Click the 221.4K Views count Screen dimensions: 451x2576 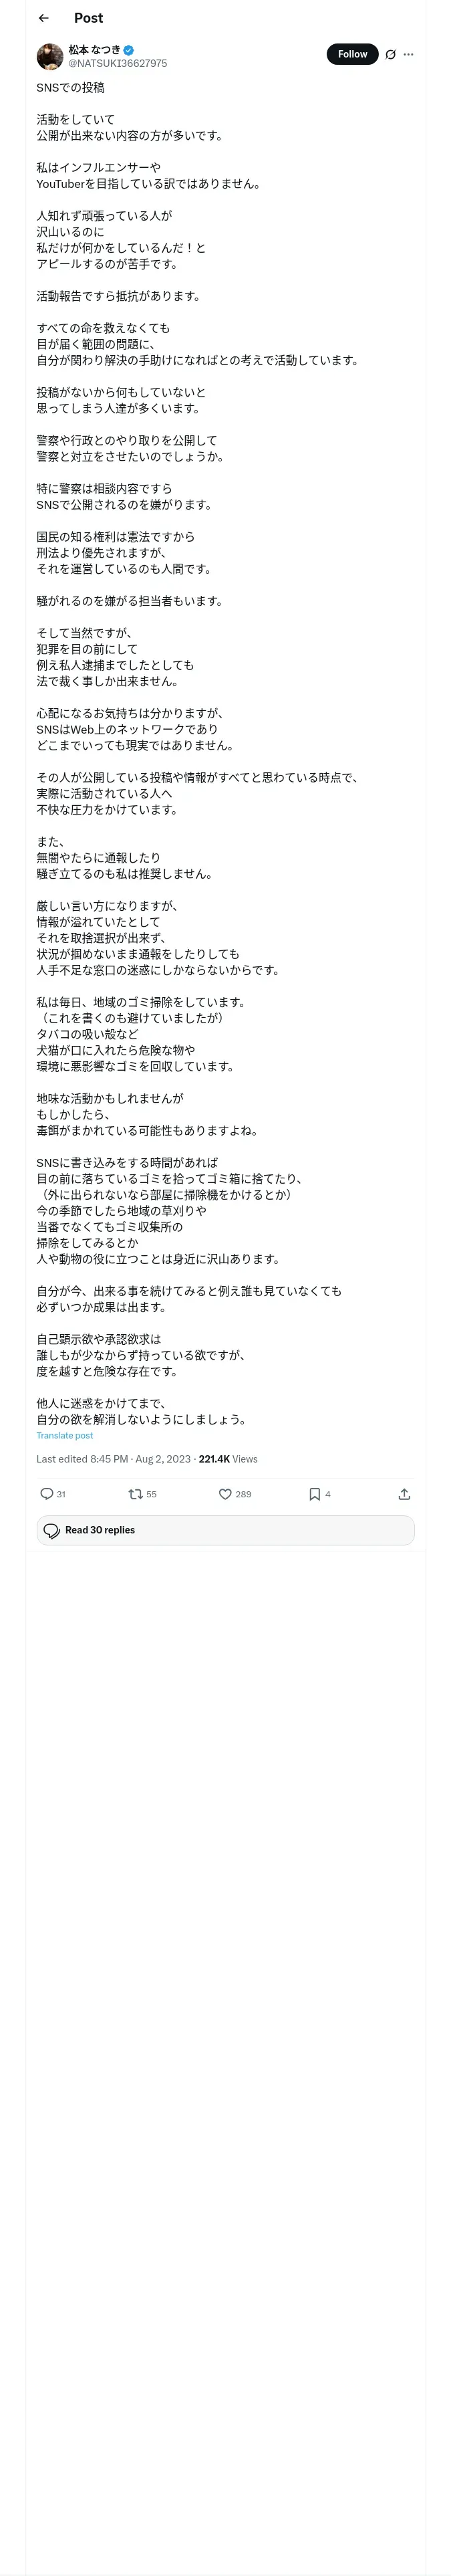coord(228,1459)
